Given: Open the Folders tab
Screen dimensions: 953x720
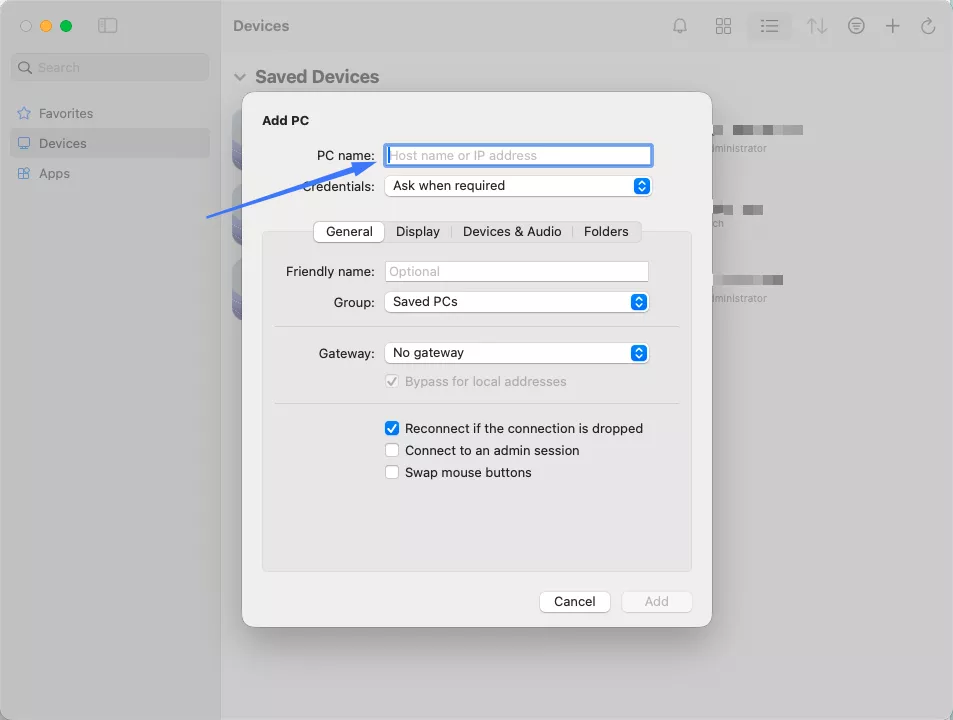Looking at the screenshot, I should pyautogui.click(x=606, y=232).
